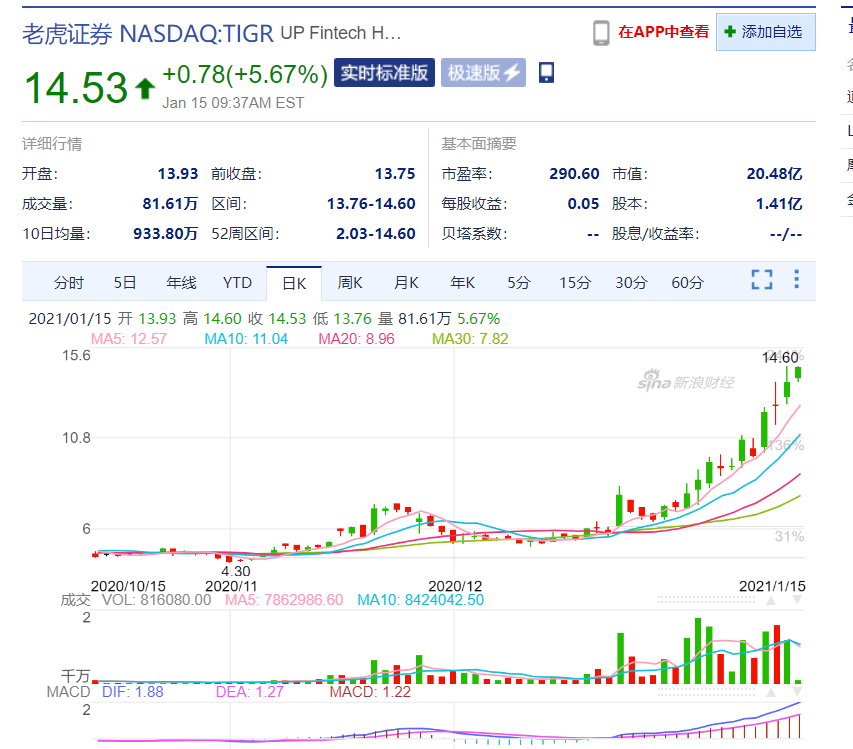The height and width of the screenshot is (749, 853).
Task: Expand chart to fullscreen
Action: coord(762,280)
